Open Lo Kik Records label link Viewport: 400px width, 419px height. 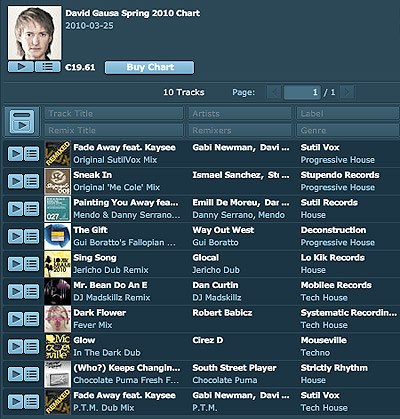[x=333, y=258]
